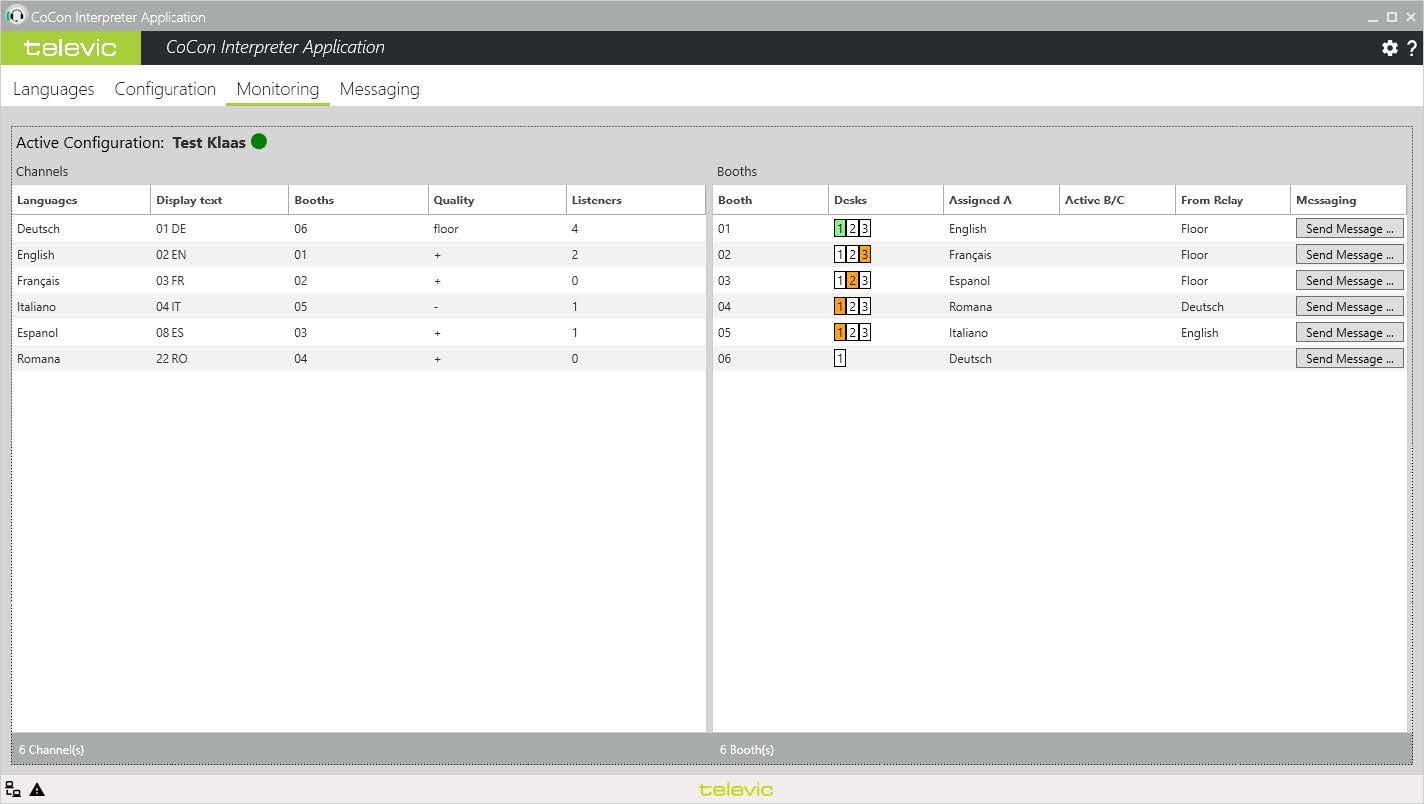Open the Messaging tab

379,89
